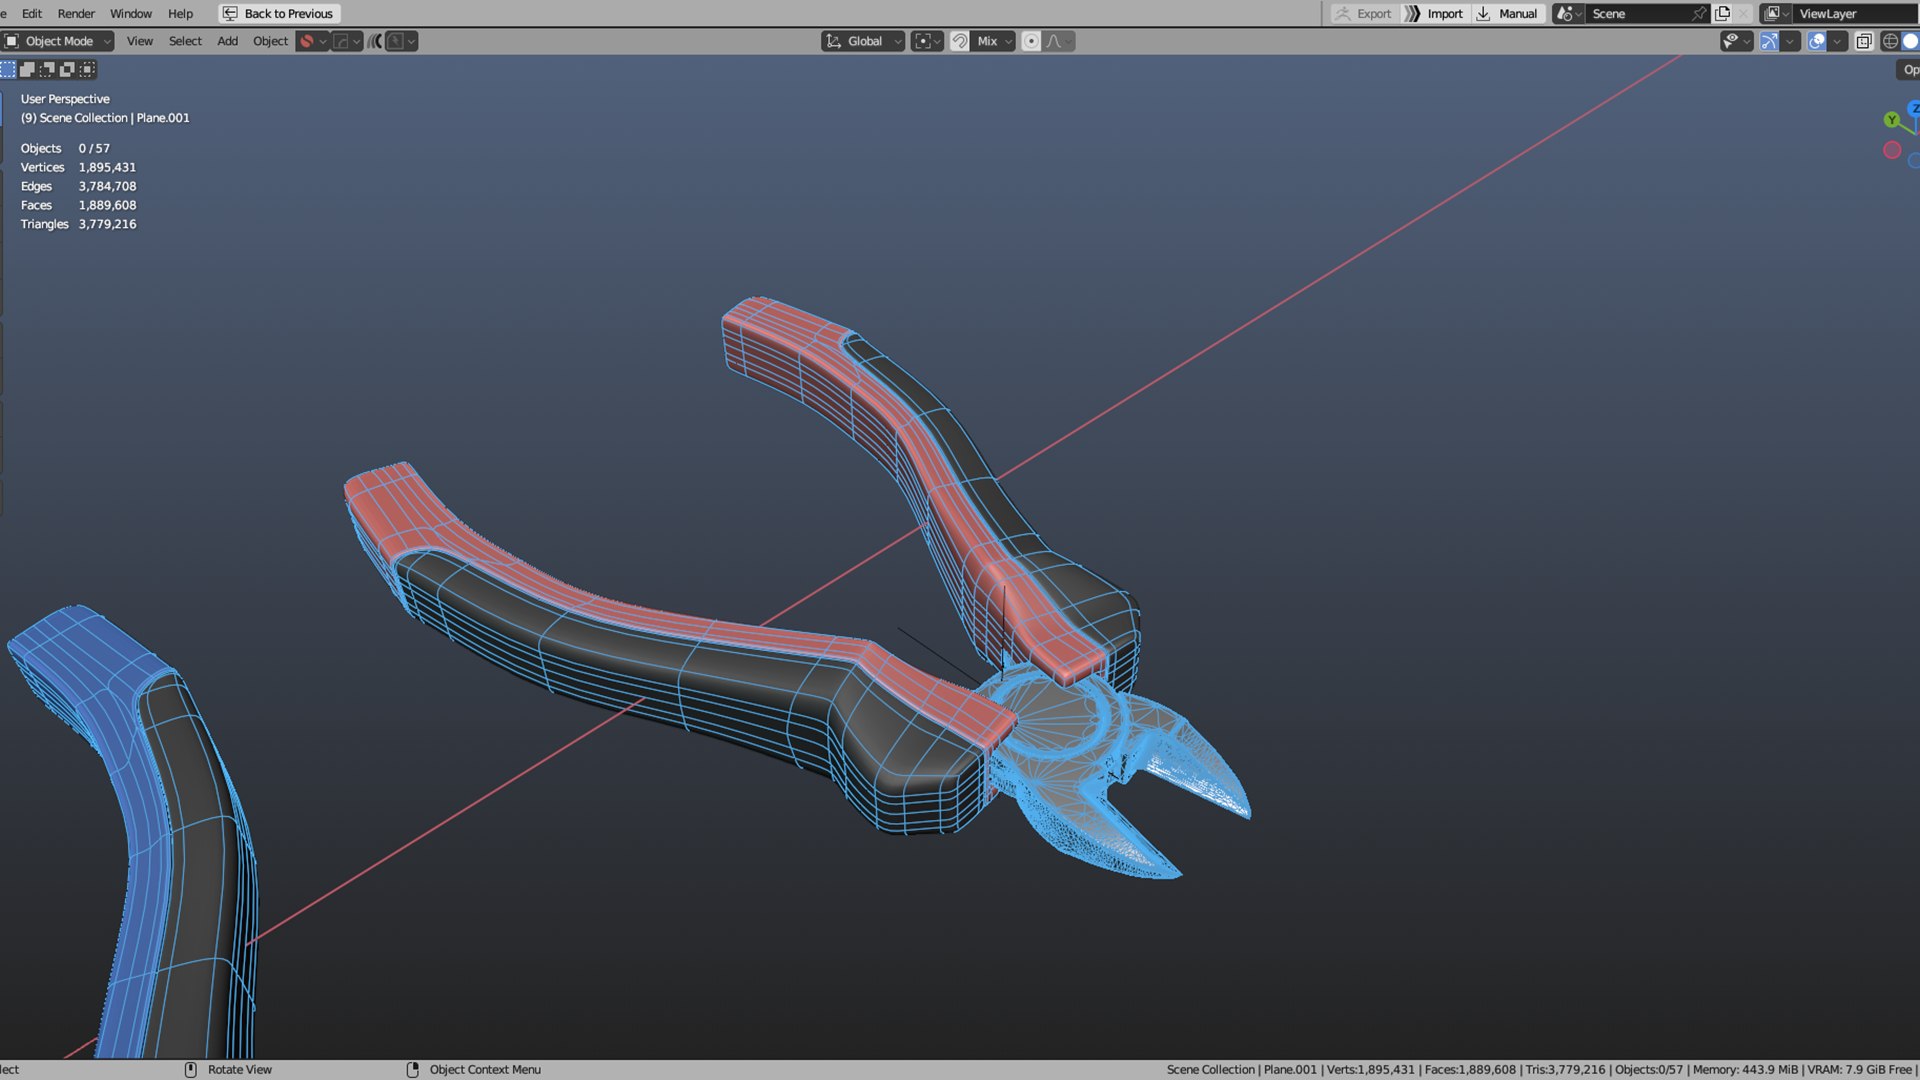Screen dimensions: 1920x1080
Task: Open the viewport View menu
Action: [140, 41]
